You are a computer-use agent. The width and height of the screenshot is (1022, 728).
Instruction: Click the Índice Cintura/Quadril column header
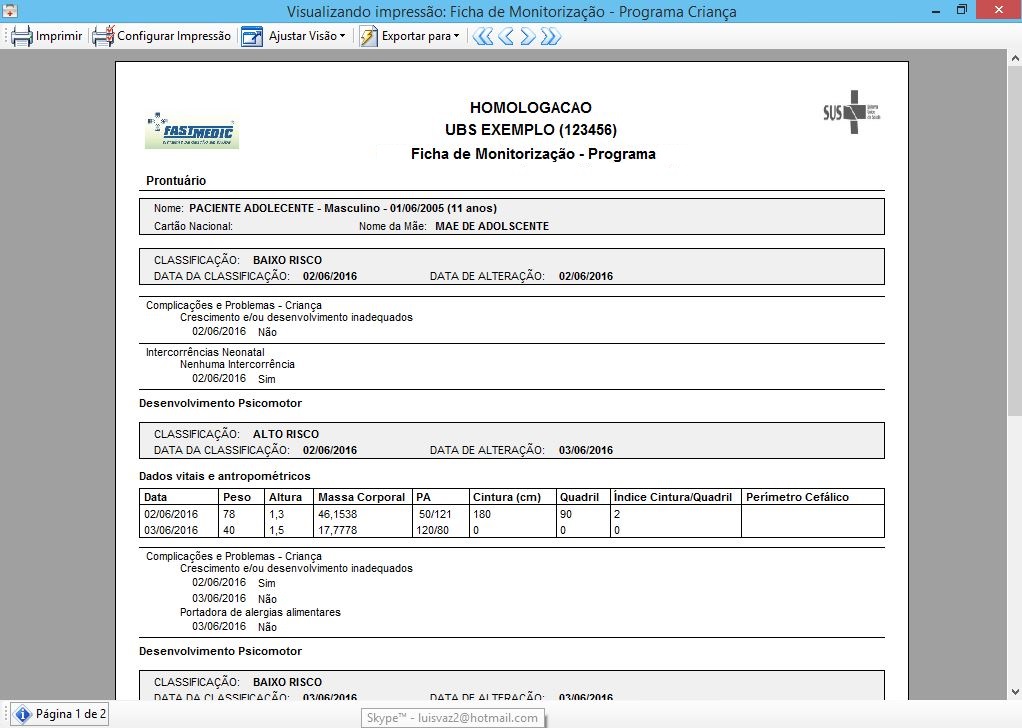(x=673, y=497)
